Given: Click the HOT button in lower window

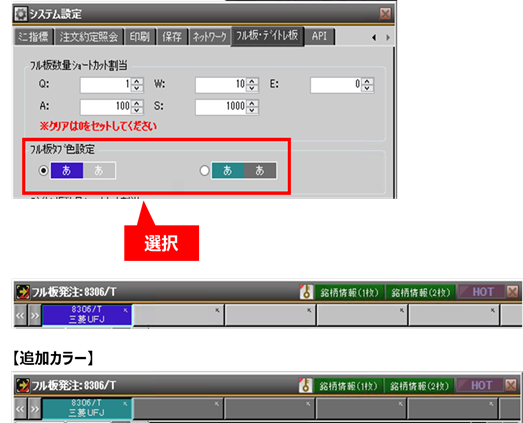Looking at the screenshot, I should tap(481, 386).
